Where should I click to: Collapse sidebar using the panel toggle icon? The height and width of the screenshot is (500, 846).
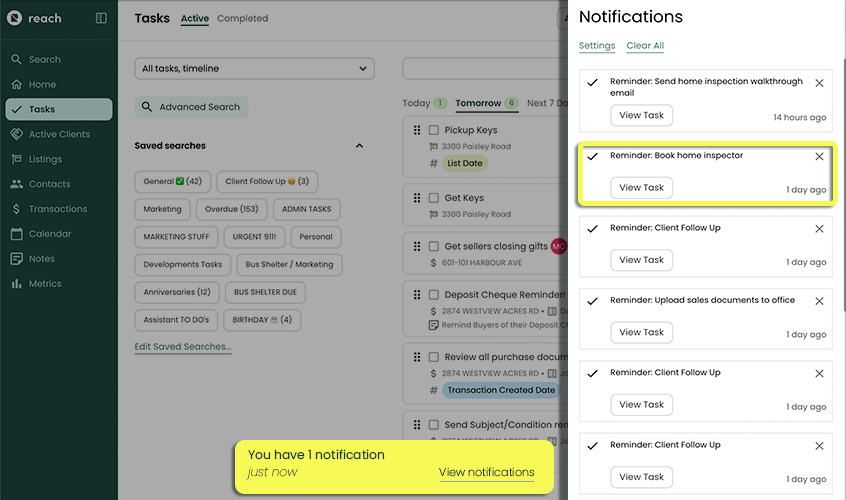[101, 18]
